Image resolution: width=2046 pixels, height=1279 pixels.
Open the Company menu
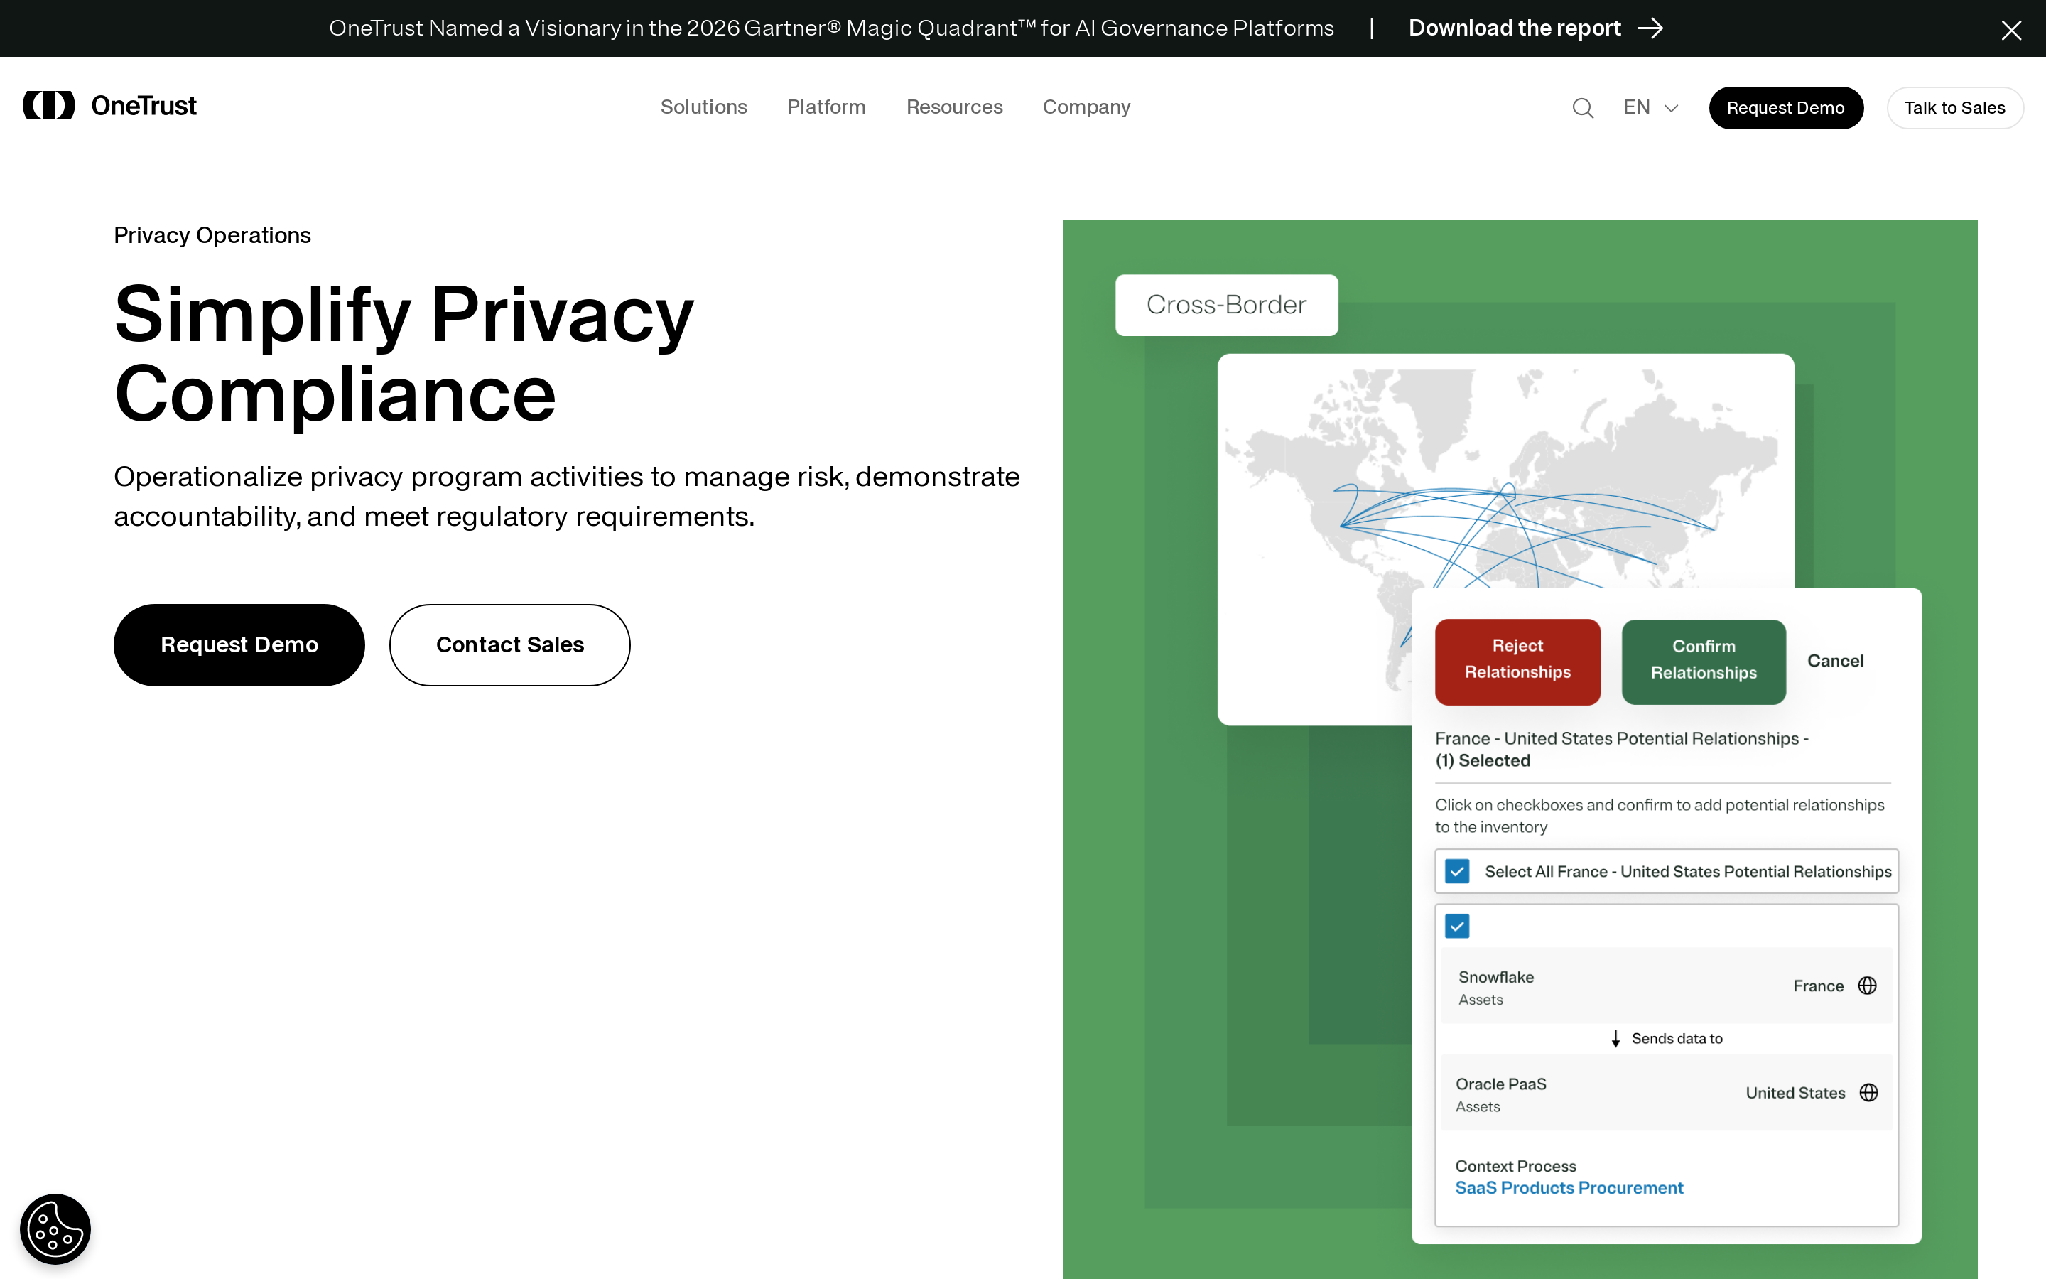(1086, 107)
